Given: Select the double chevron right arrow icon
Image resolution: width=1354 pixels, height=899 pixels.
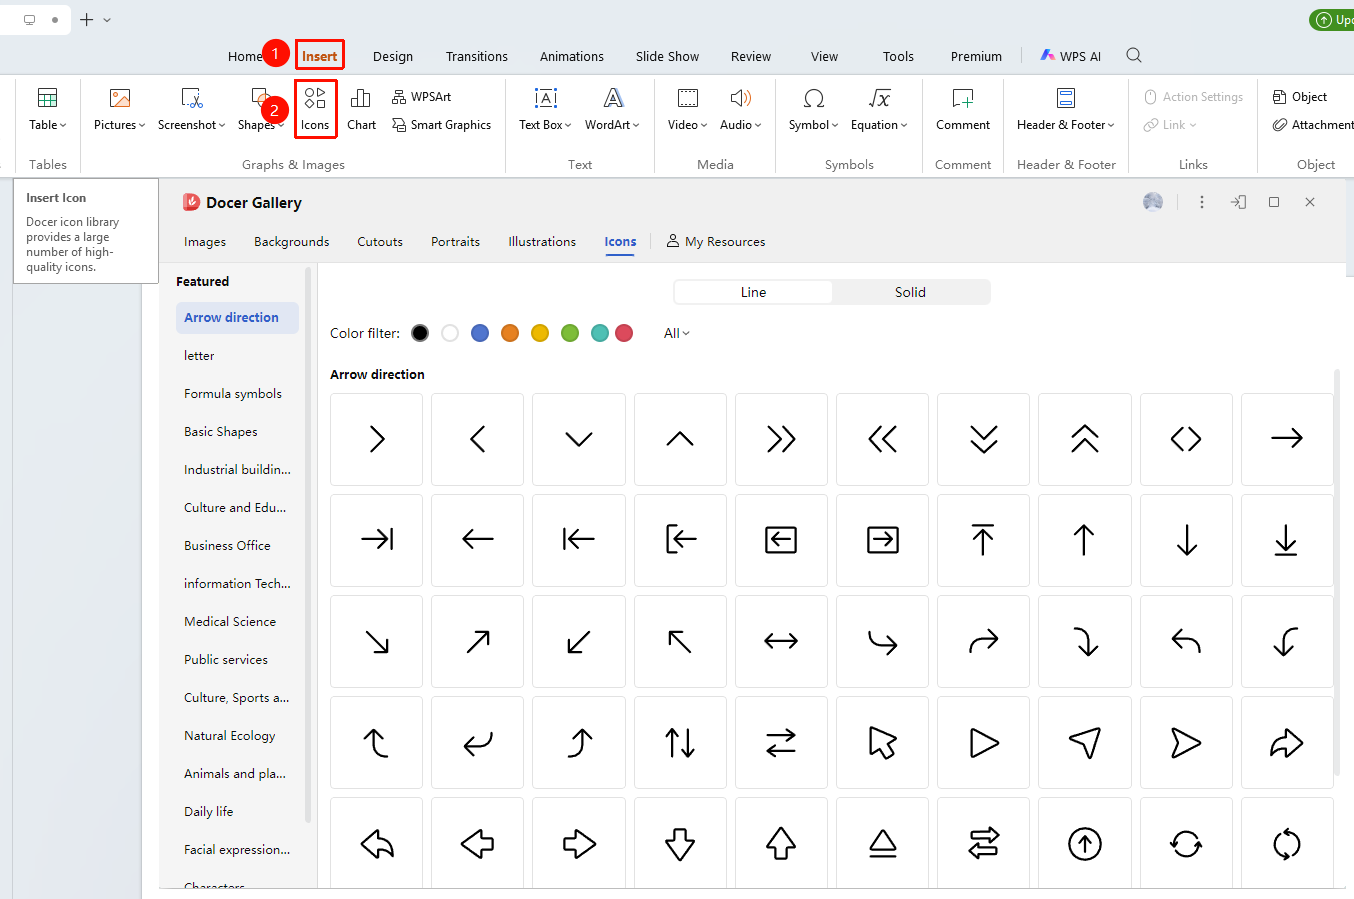Looking at the screenshot, I should (781, 439).
